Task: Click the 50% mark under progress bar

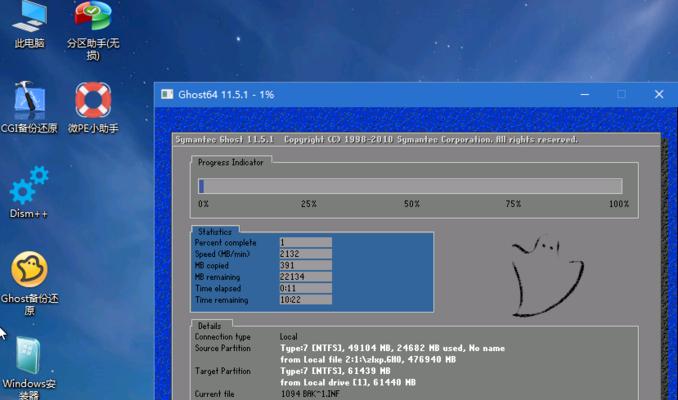Action: coord(412,204)
